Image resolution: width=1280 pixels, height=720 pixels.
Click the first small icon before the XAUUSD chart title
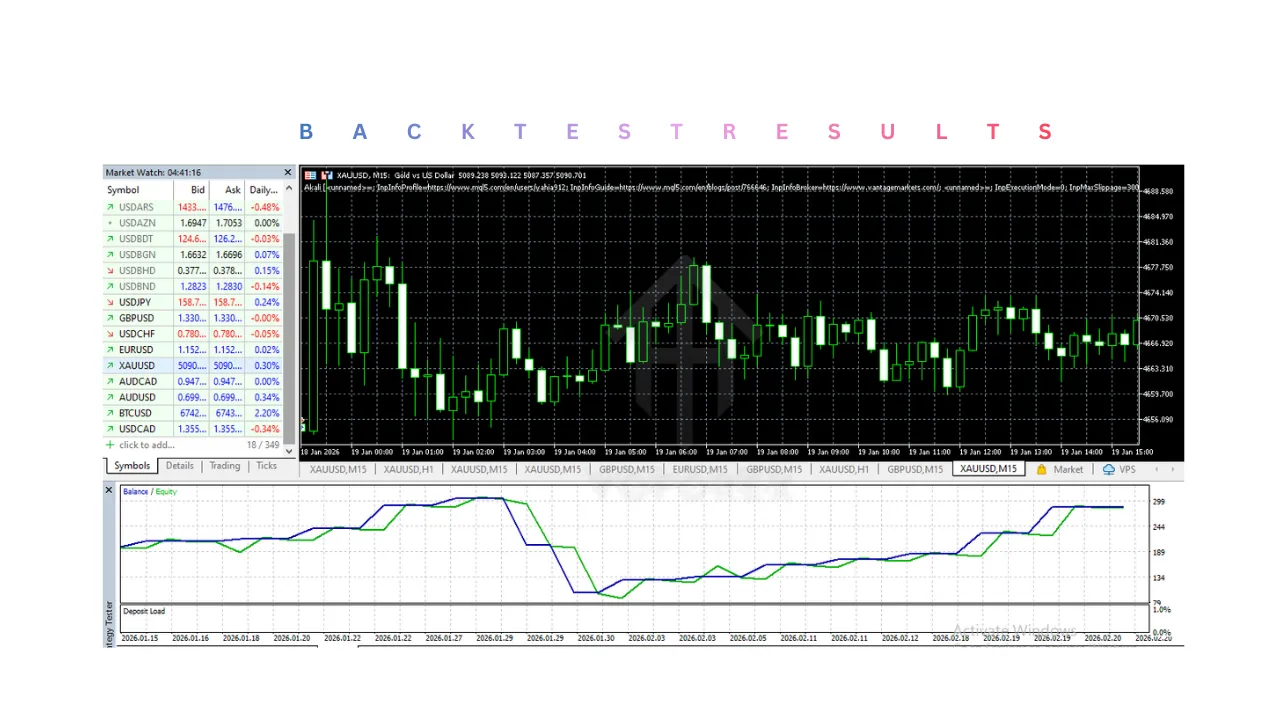click(x=310, y=175)
